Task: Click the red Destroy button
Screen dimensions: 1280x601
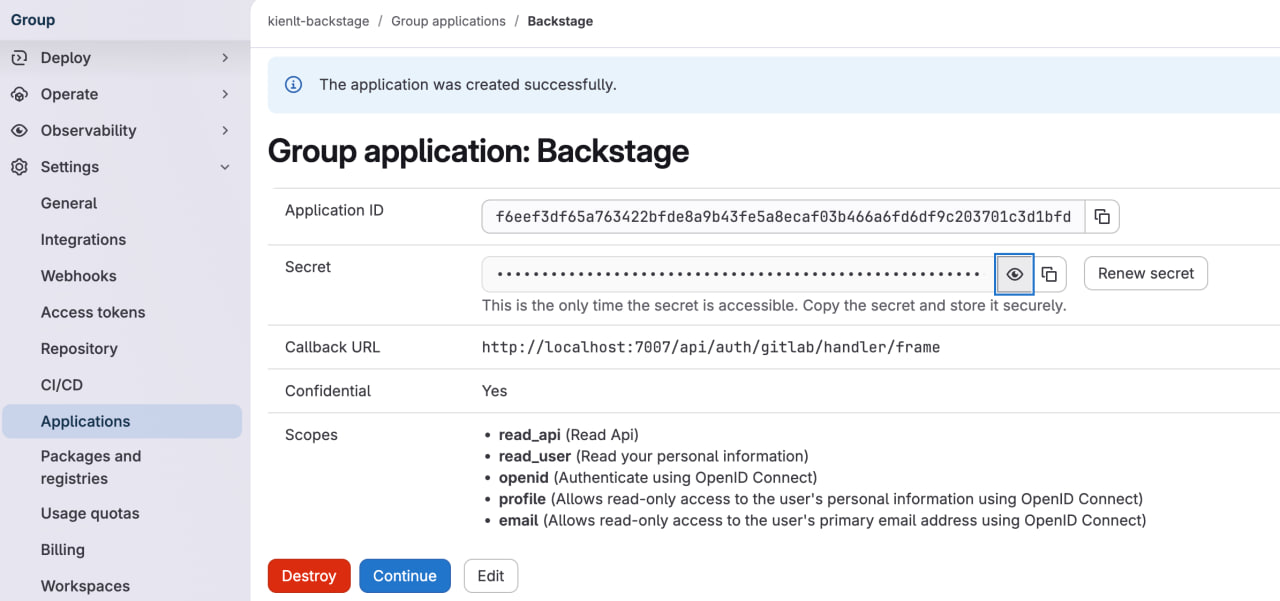Action: coord(309,576)
